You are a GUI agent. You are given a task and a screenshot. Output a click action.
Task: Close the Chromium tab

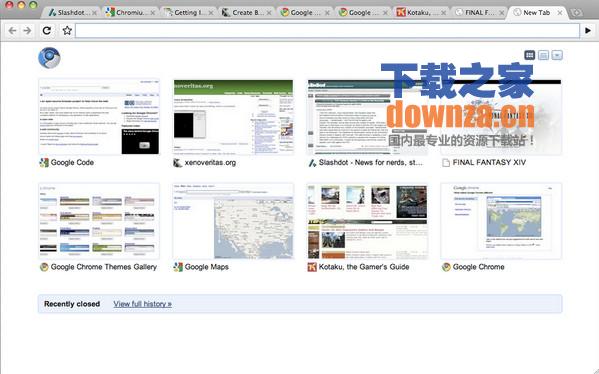pyautogui.click(x=152, y=13)
